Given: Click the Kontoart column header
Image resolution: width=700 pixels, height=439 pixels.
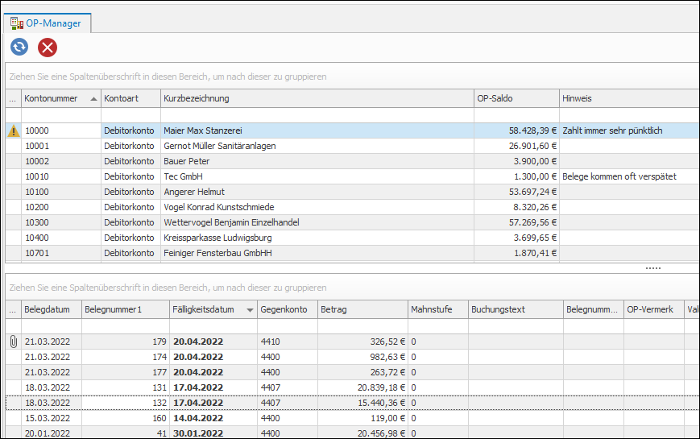Looking at the screenshot, I should (131, 99).
